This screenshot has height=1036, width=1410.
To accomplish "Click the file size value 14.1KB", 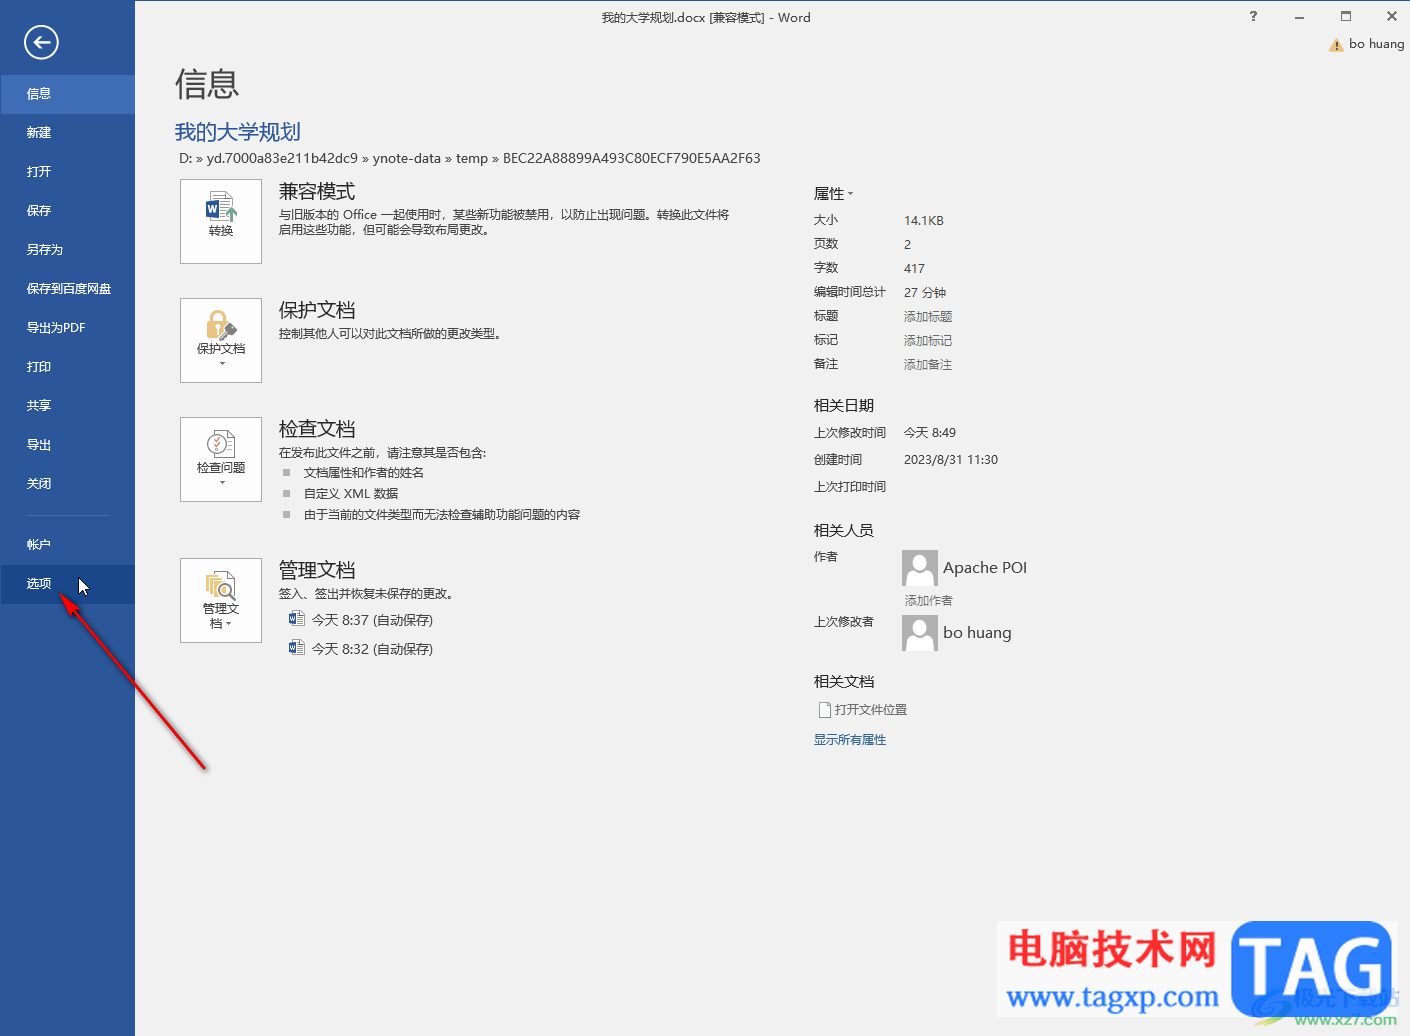I will tap(924, 221).
